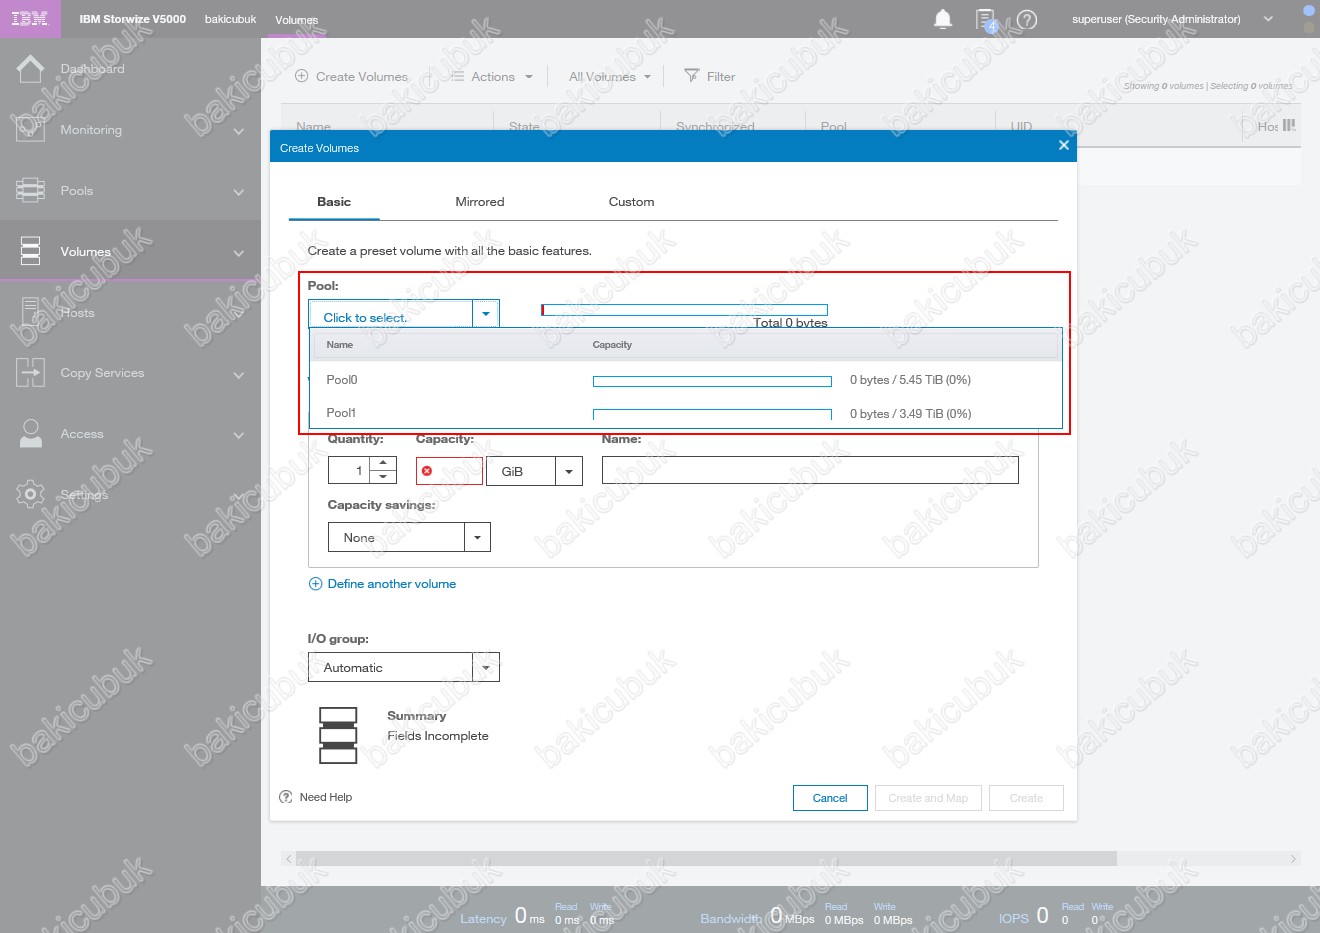This screenshot has width=1320, height=933.
Task: Select Pool1 from the pool list
Action: click(x=686, y=413)
